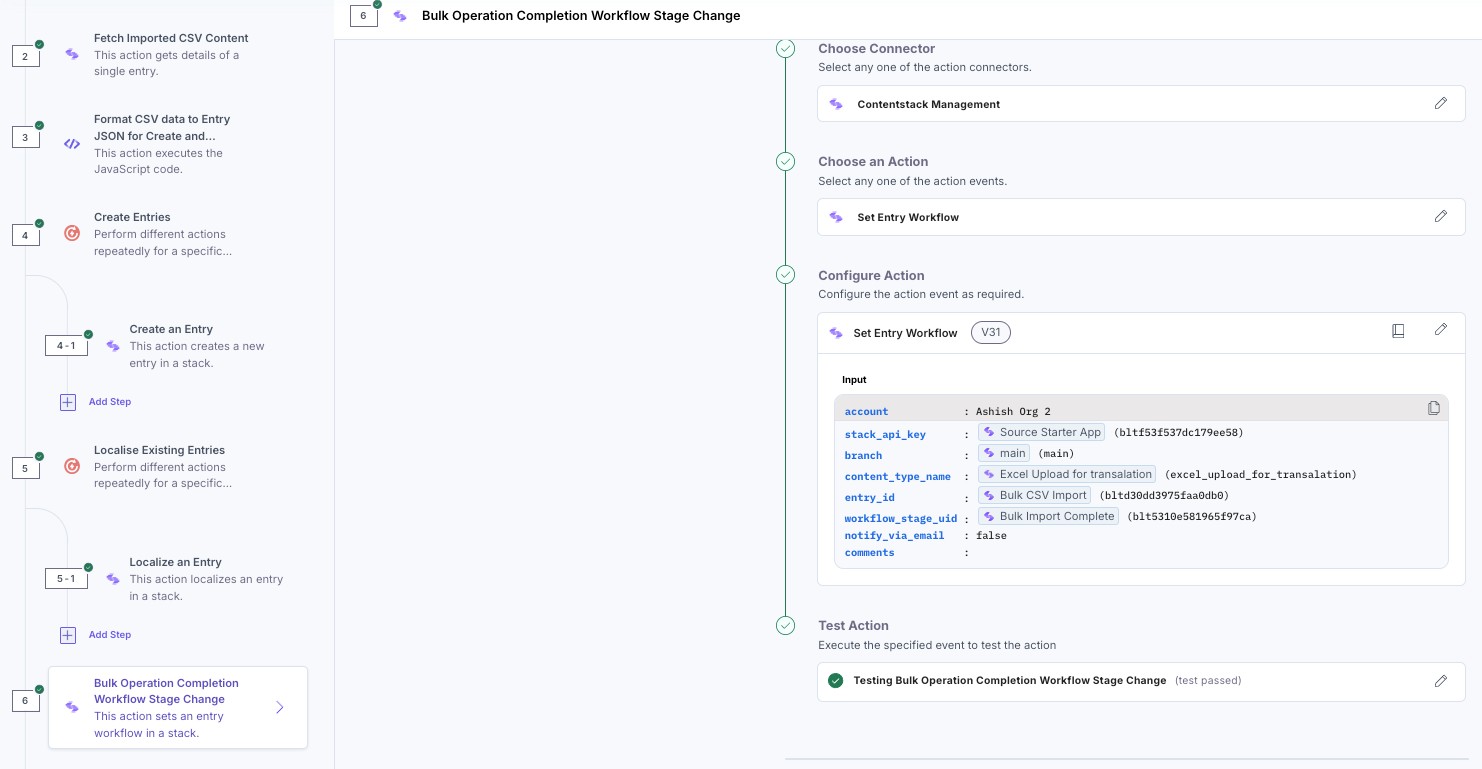
Task: Click the Source Starter App stack tag
Action: click(x=1041, y=433)
